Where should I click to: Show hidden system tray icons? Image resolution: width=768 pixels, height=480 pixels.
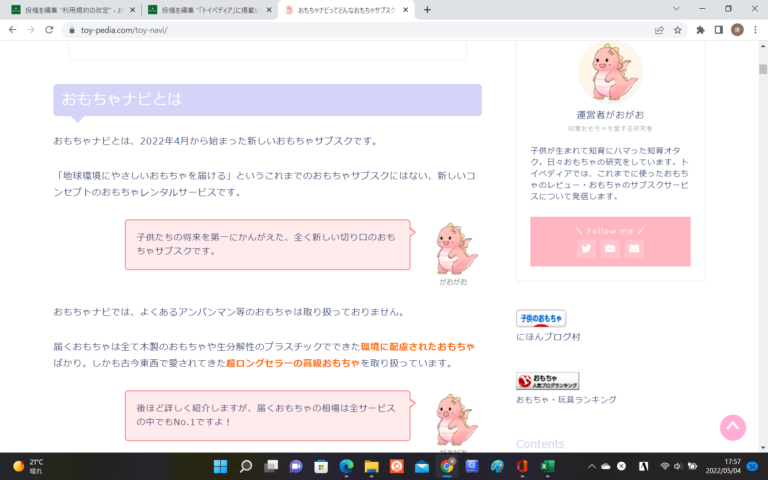(x=591, y=466)
